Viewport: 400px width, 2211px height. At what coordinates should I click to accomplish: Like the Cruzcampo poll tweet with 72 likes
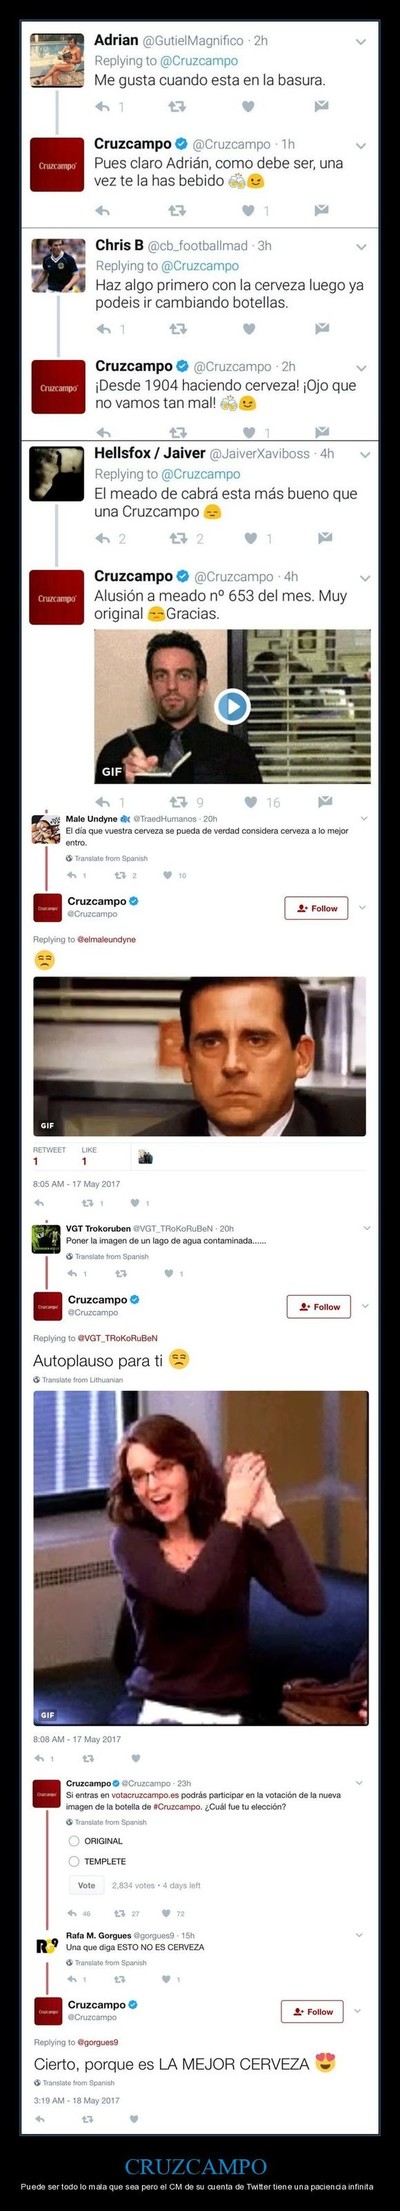[167, 1913]
